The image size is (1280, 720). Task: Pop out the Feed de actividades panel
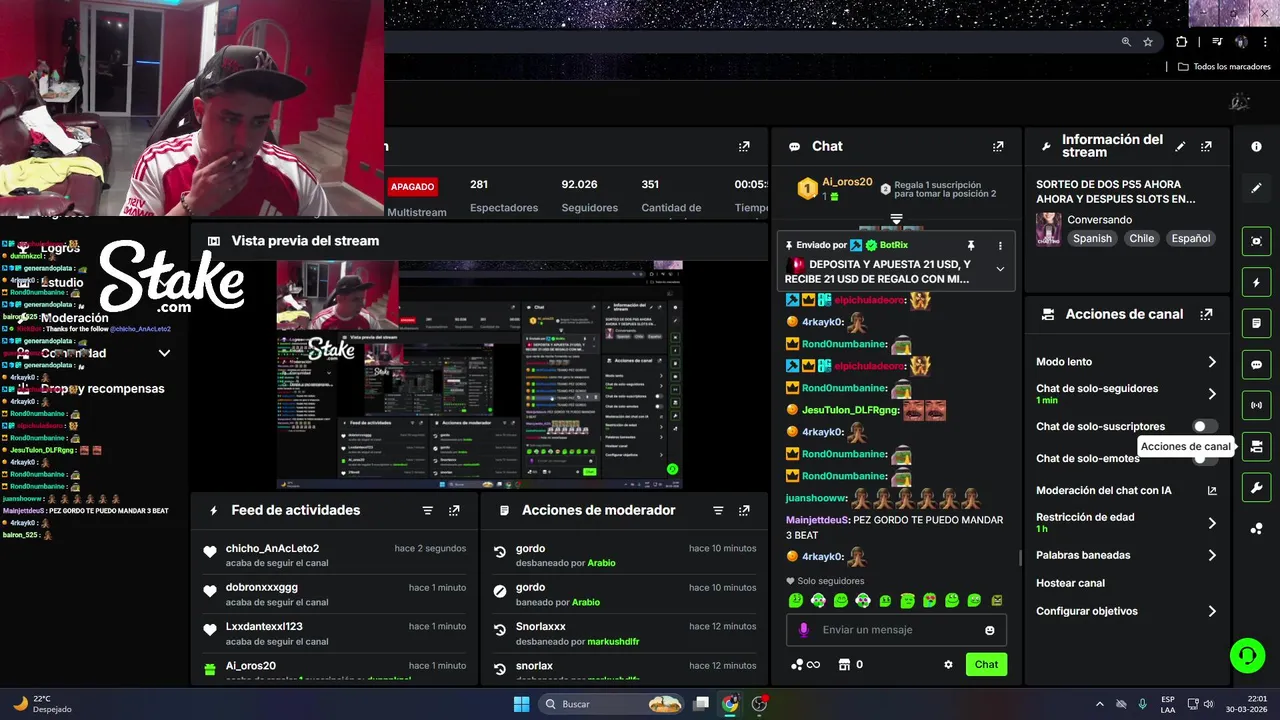click(x=454, y=510)
